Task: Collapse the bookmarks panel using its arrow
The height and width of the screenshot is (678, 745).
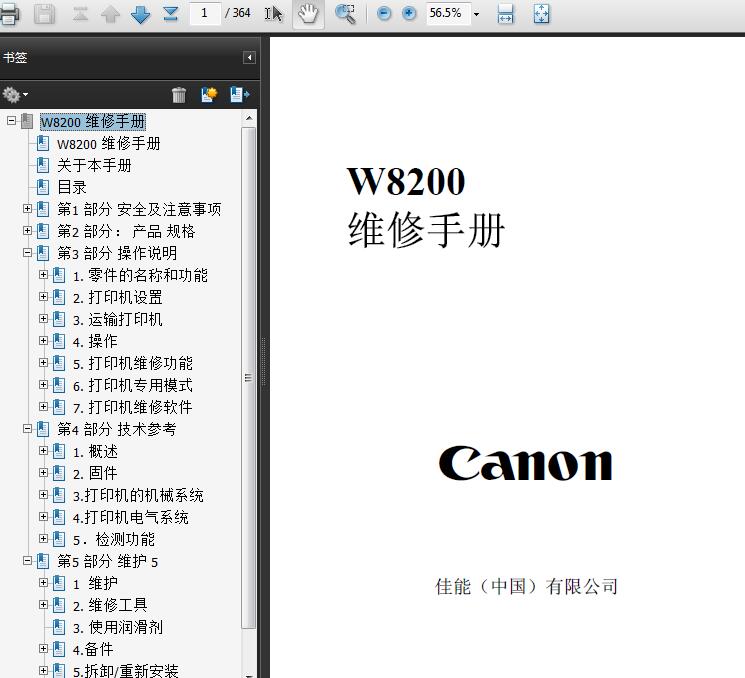Action: 249,58
